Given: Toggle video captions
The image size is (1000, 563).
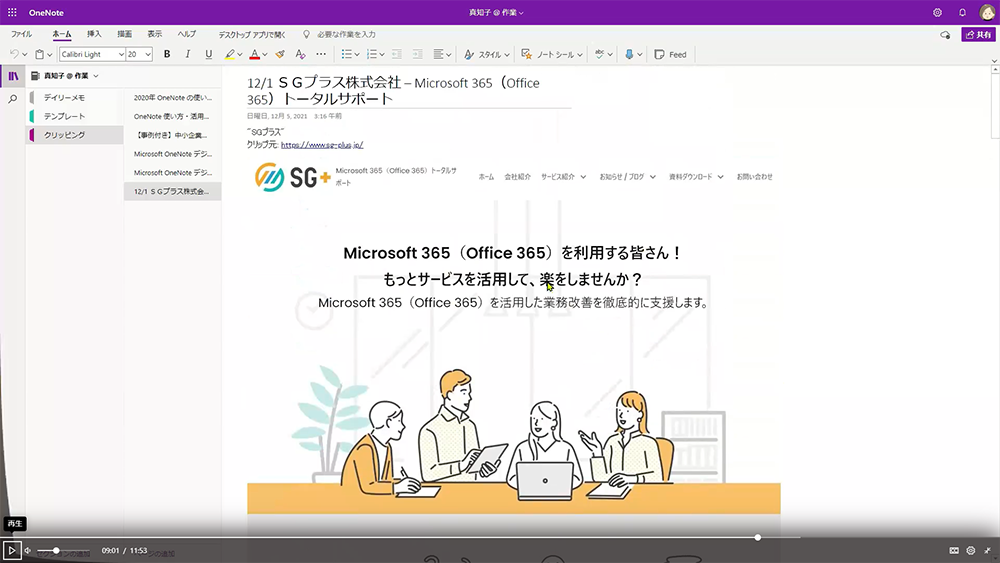Looking at the screenshot, I should [x=954, y=550].
